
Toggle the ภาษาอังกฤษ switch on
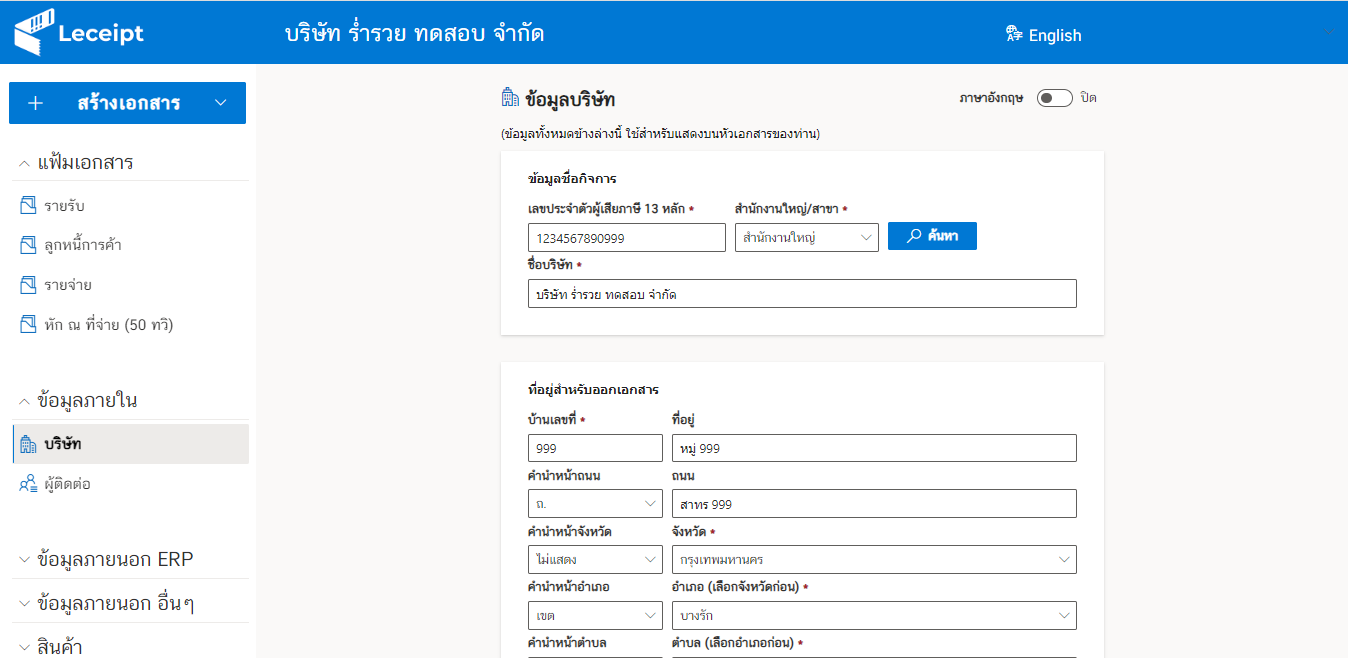click(x=1054, y=98)
